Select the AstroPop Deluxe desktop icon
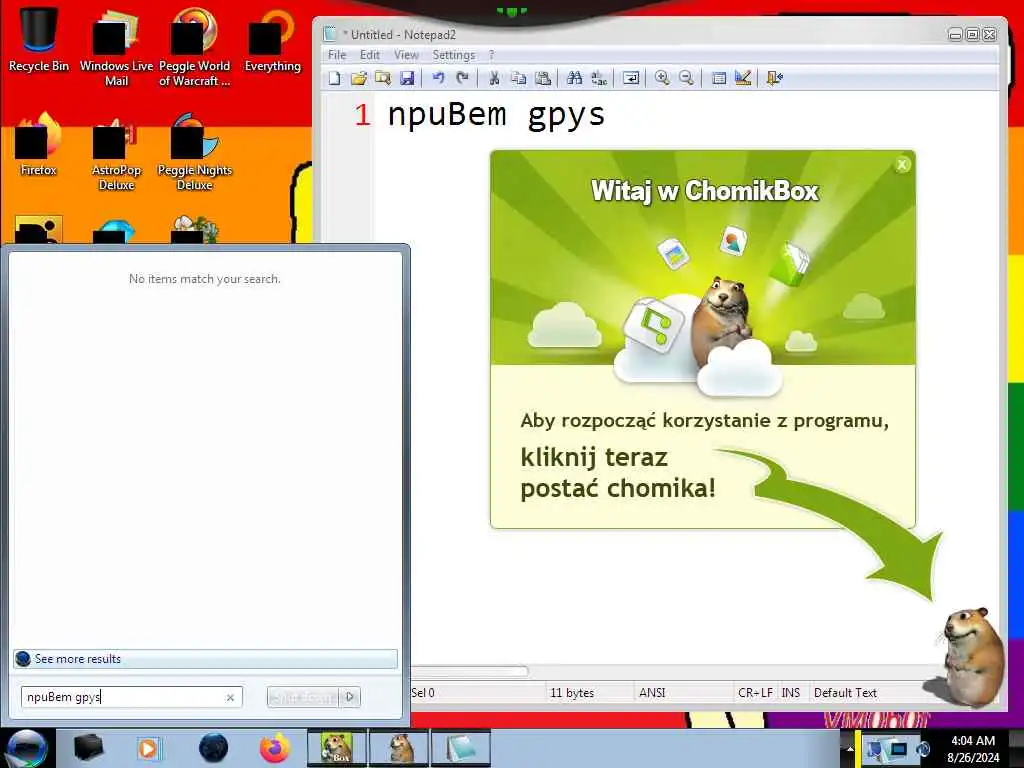This screenshot has height=768, width=1024. tap(116, 153)
